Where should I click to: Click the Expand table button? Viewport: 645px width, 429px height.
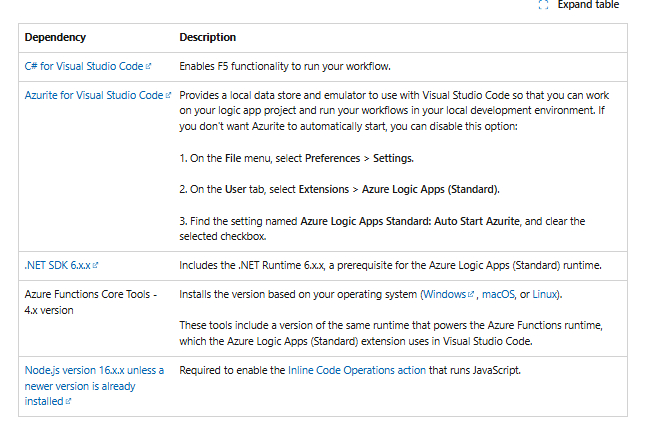coord(579,5)
